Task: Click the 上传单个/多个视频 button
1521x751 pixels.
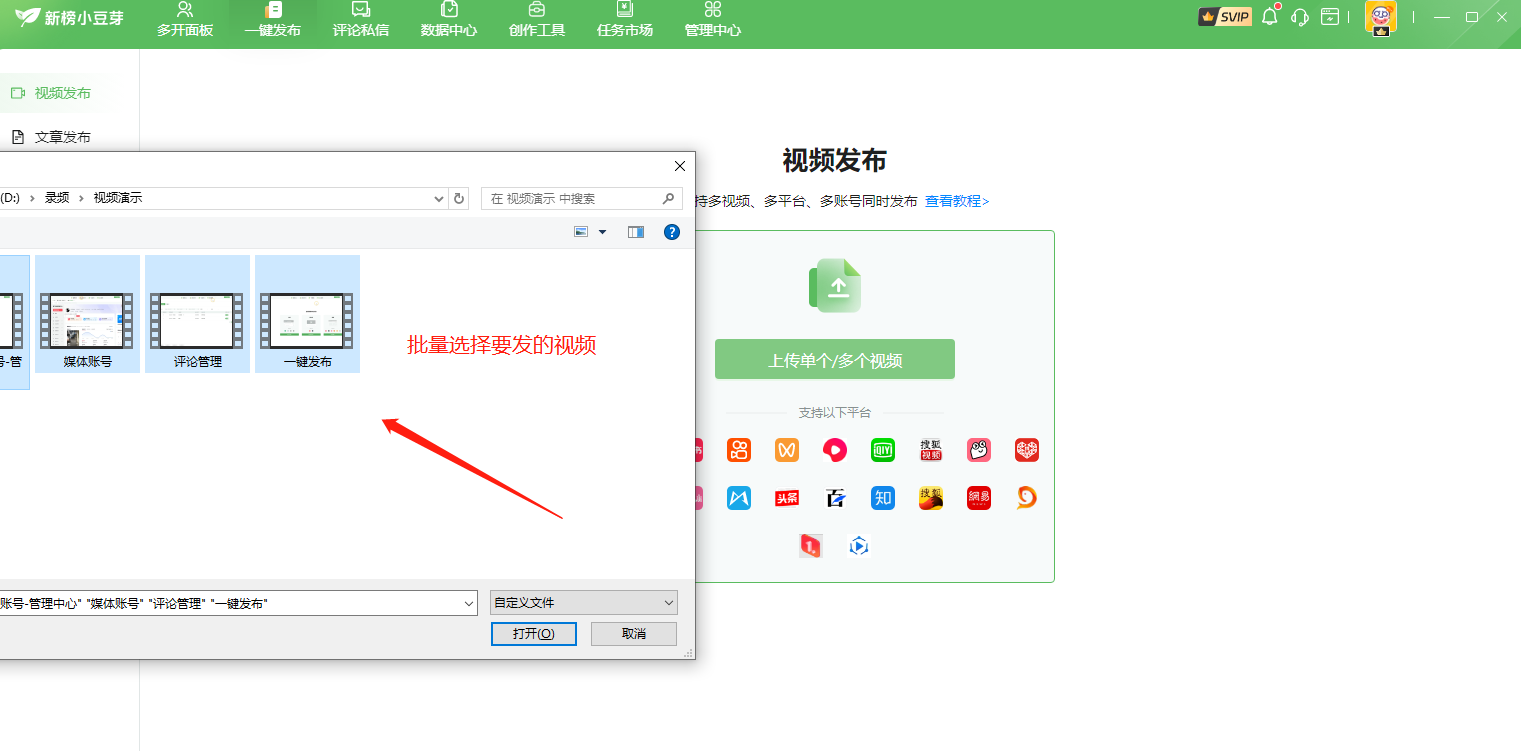Action: coord(835,360)
